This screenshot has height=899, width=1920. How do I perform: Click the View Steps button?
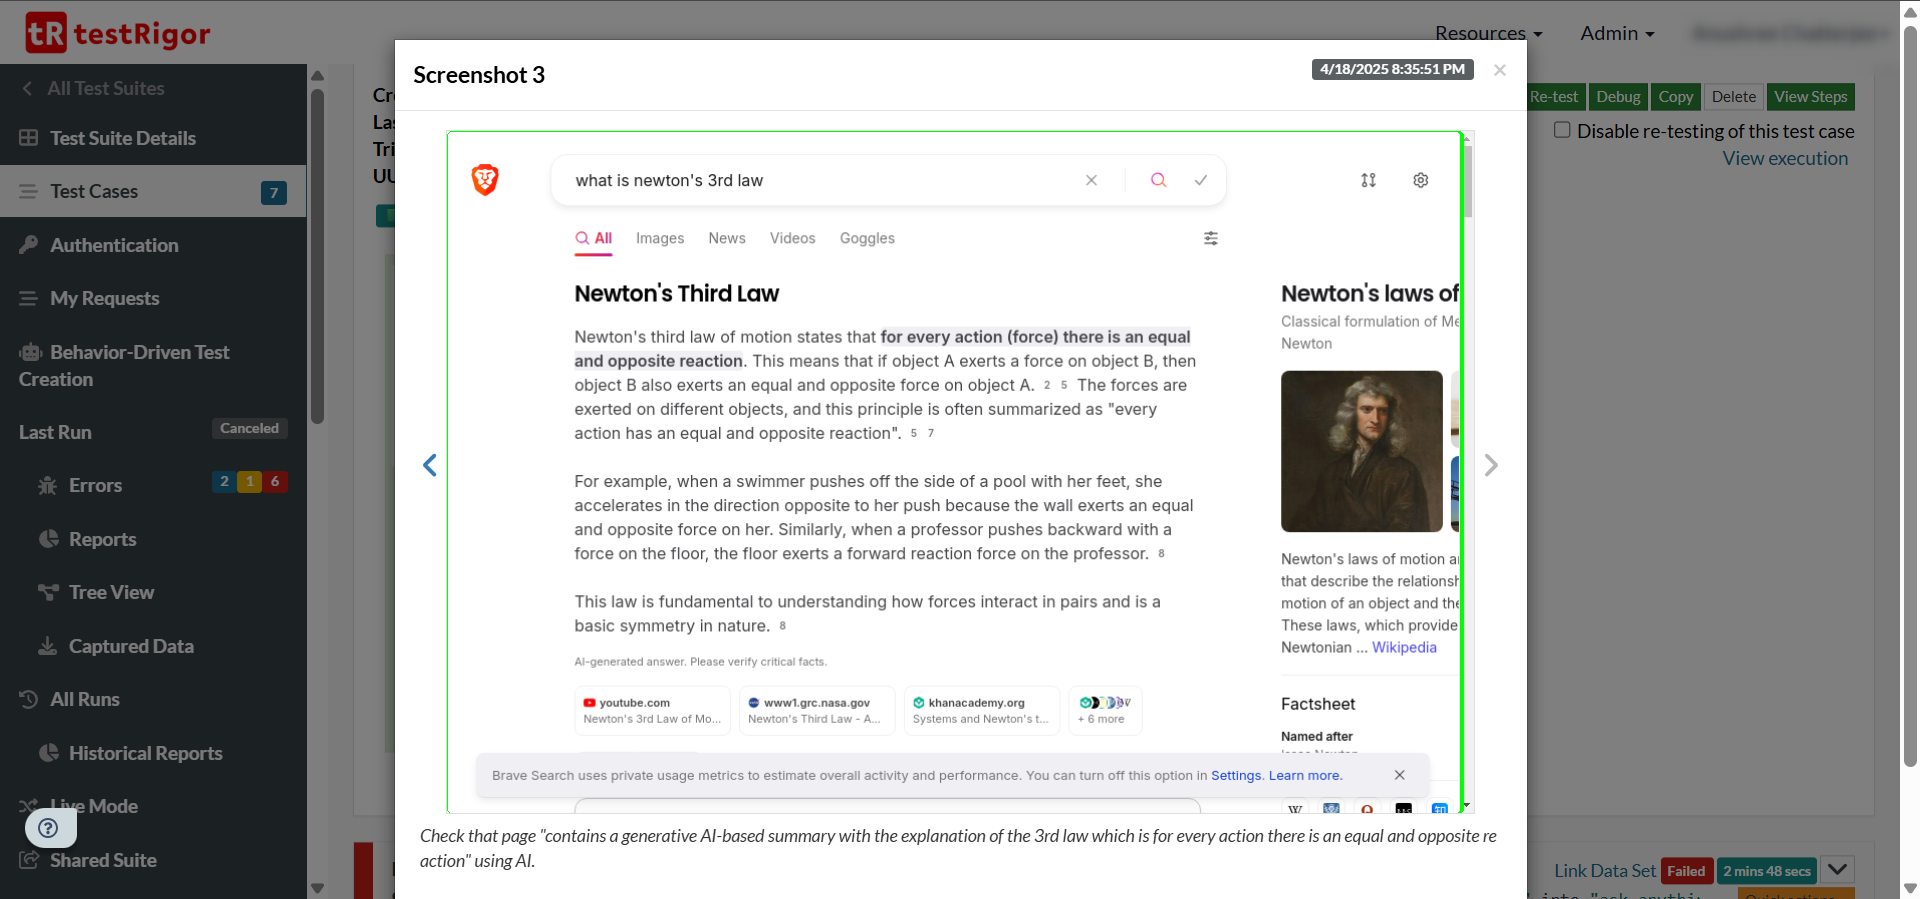(1810, 97)
